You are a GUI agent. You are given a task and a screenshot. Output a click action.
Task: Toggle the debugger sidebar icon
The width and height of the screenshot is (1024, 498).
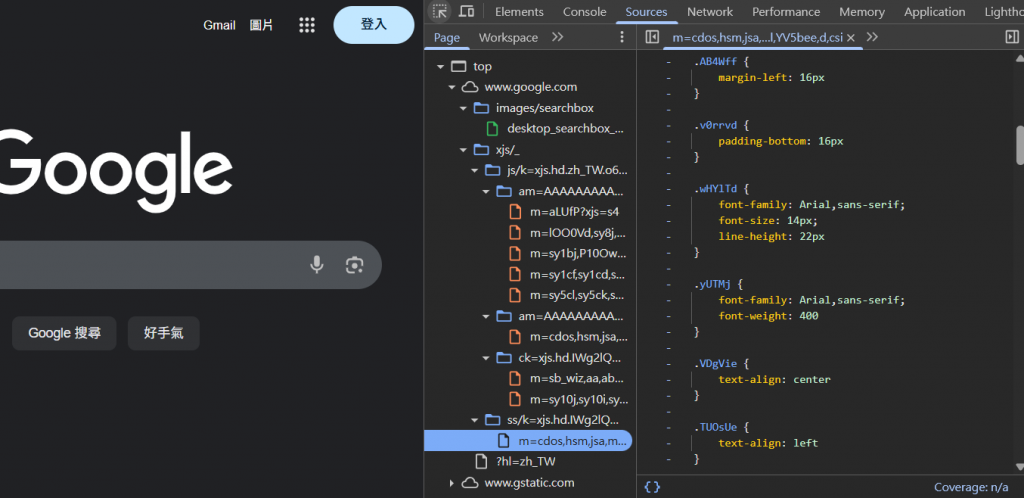[1012, 37]
